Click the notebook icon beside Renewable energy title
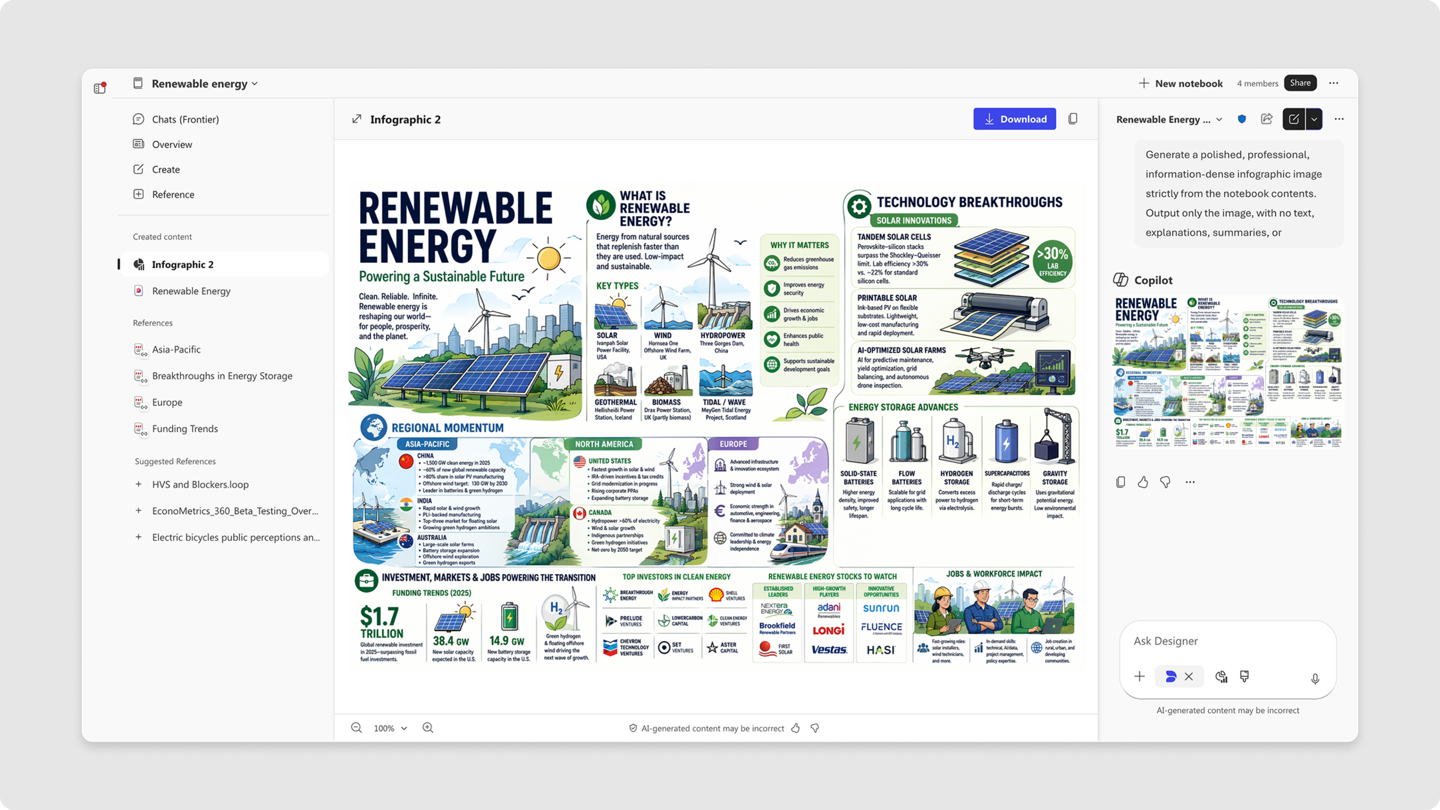Screen dimensions: 1440x810 coord(138,84)
